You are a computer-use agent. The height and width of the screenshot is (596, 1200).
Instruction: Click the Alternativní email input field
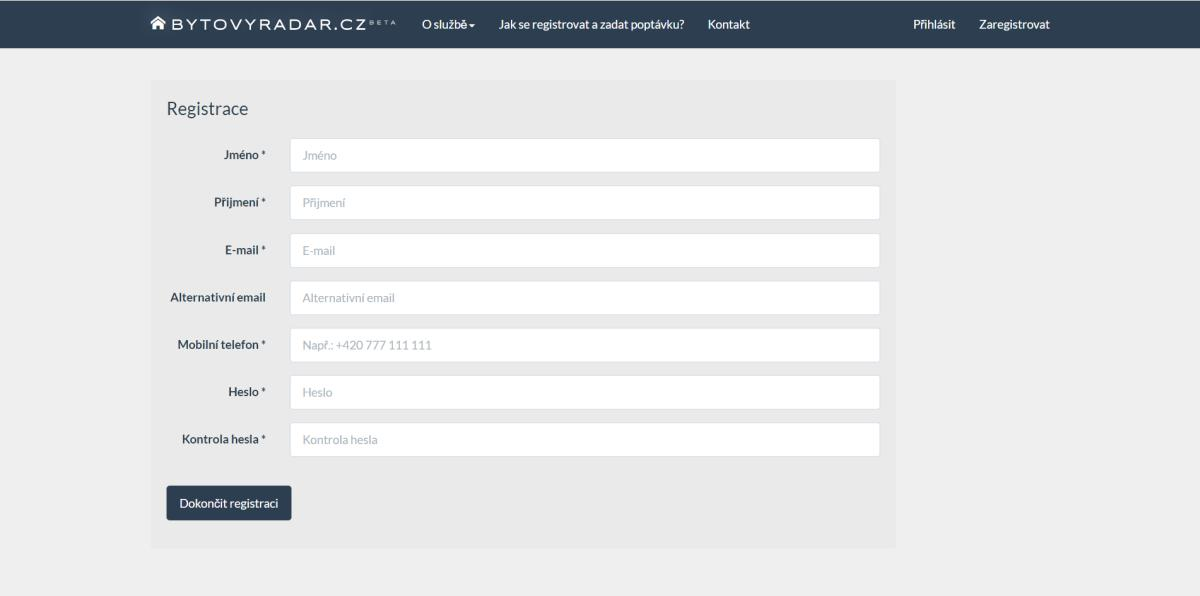tap(584, 298)
